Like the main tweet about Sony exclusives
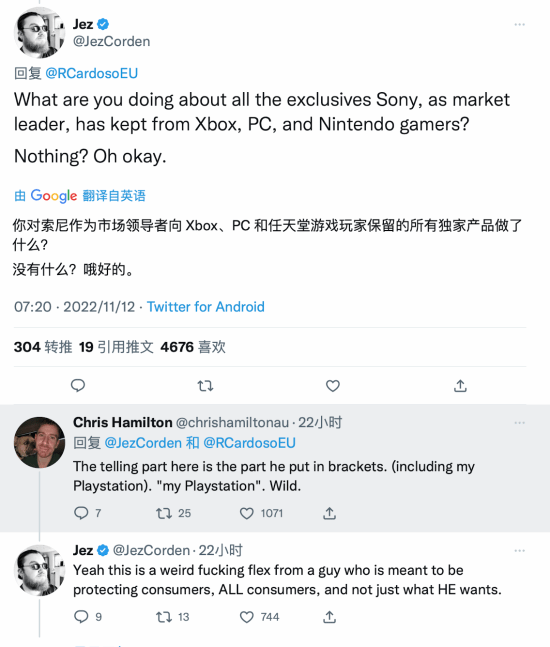 [333, 386]
